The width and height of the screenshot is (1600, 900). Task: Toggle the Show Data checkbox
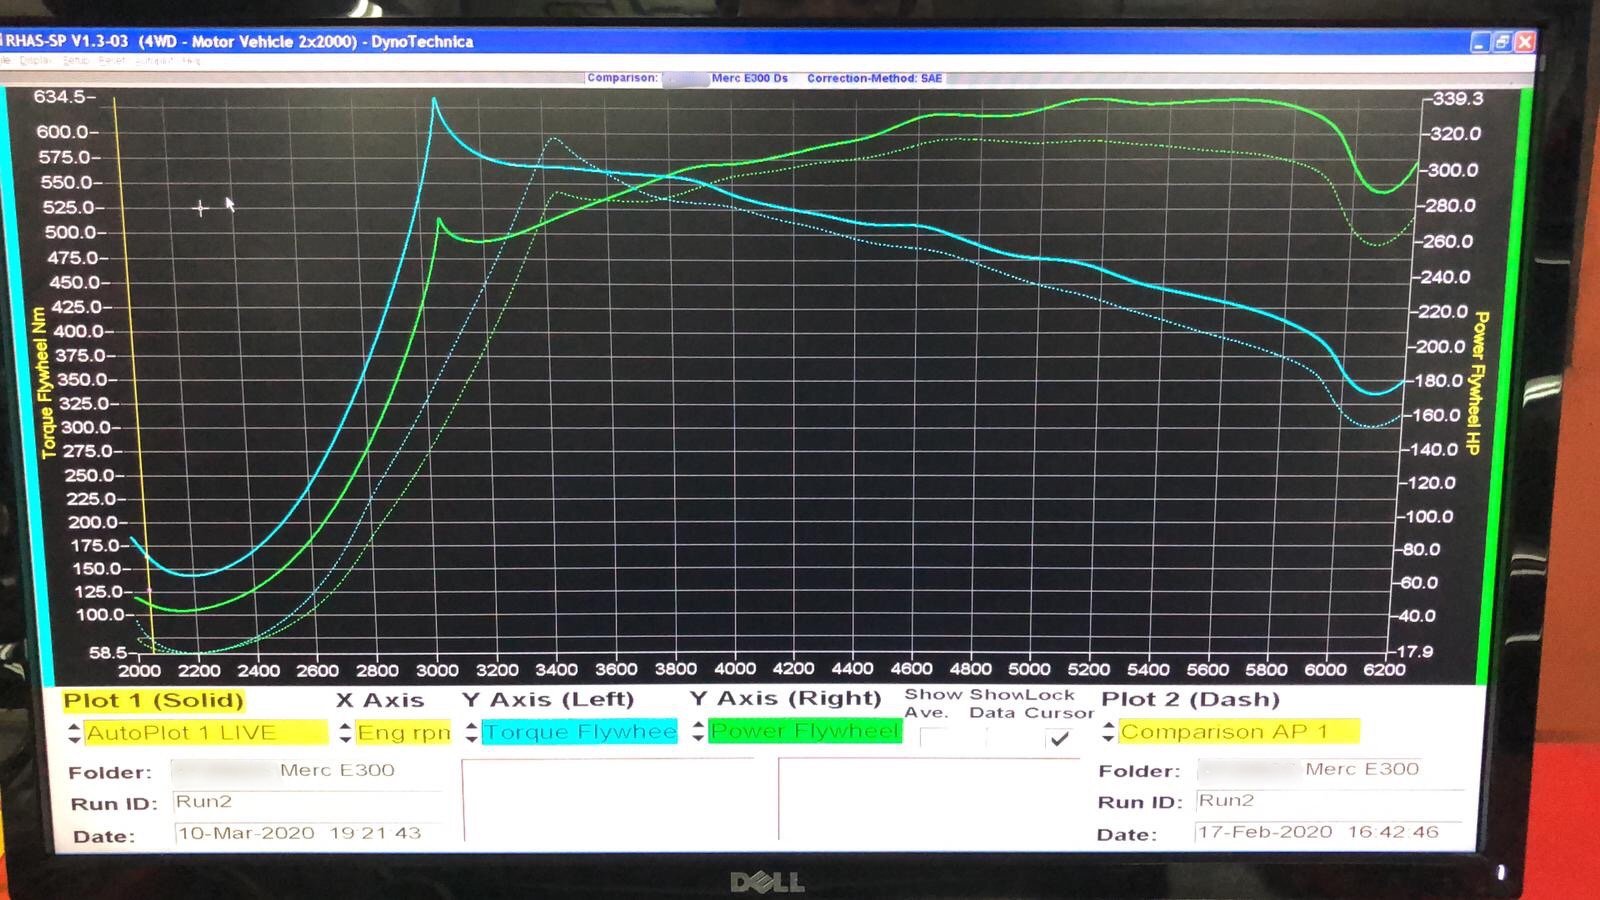click(1000, 739)
